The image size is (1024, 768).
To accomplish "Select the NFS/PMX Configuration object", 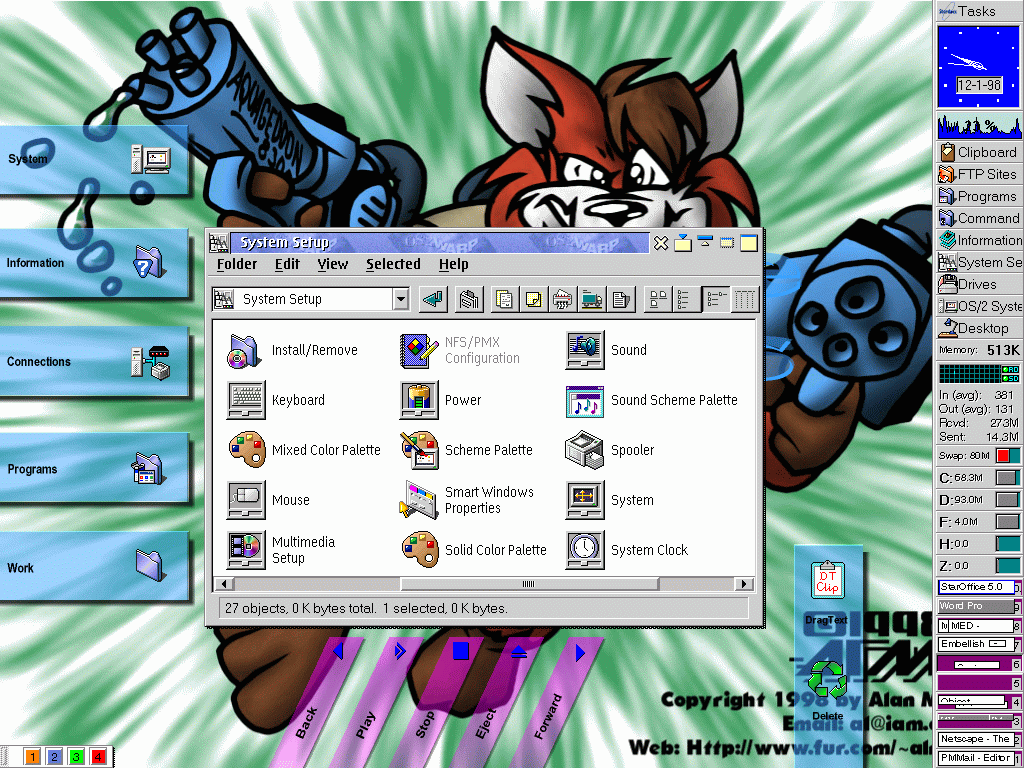I will [x=418, y=350].
